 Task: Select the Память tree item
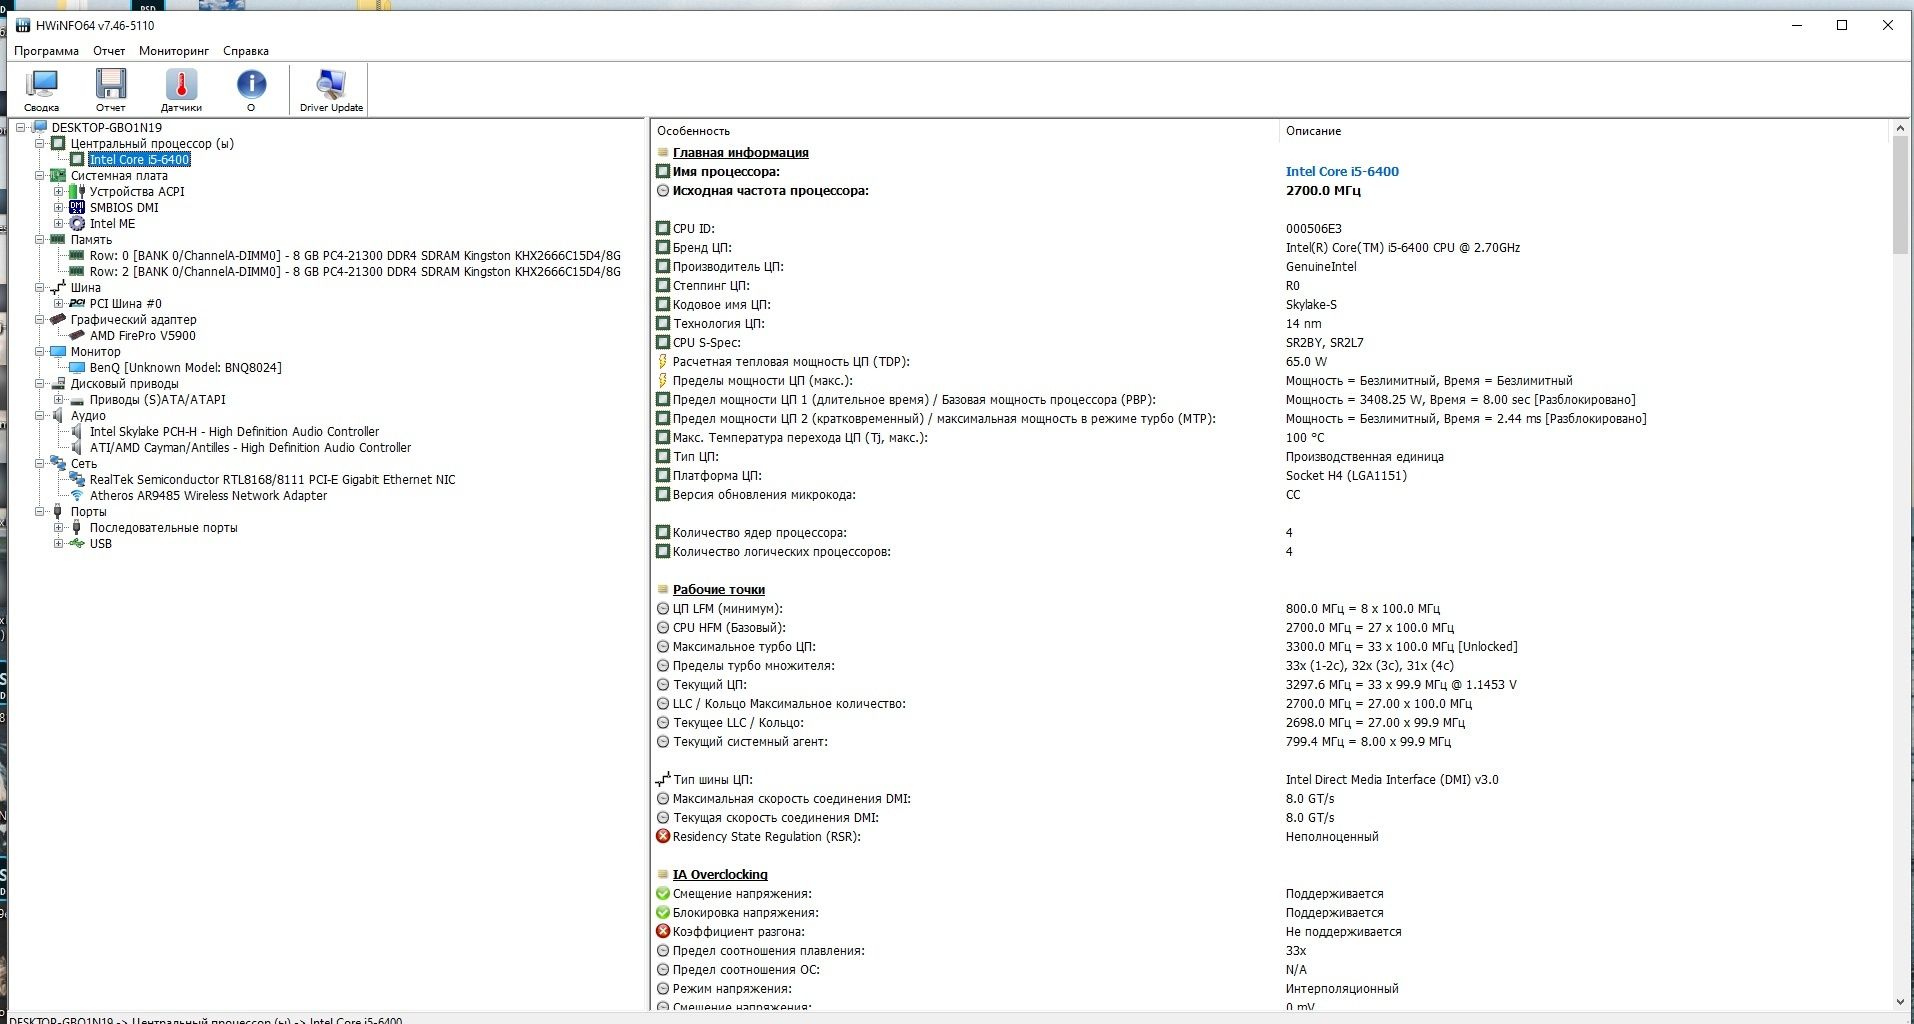click(91, 239)
